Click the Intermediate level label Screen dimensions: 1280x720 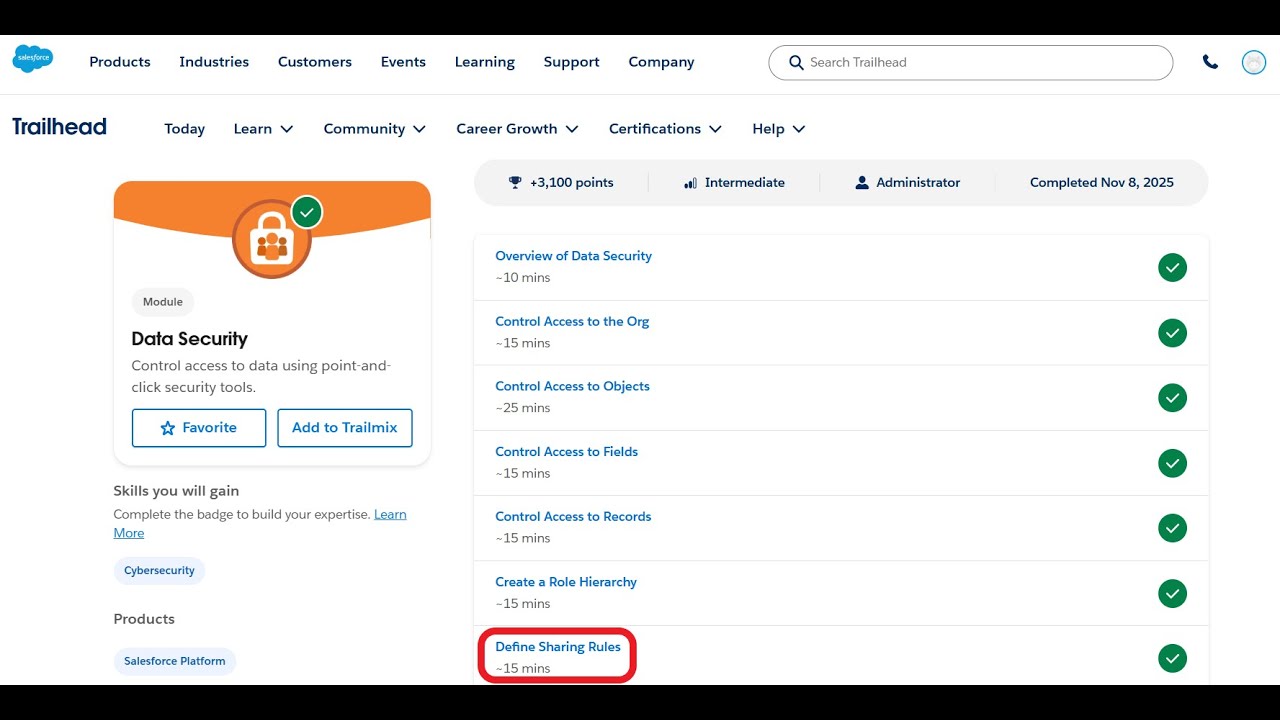coord(745,183)
